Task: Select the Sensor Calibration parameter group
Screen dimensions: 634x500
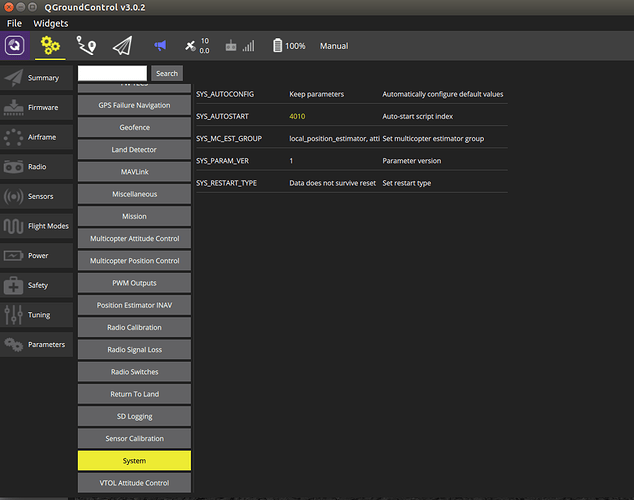Action: 134,439
